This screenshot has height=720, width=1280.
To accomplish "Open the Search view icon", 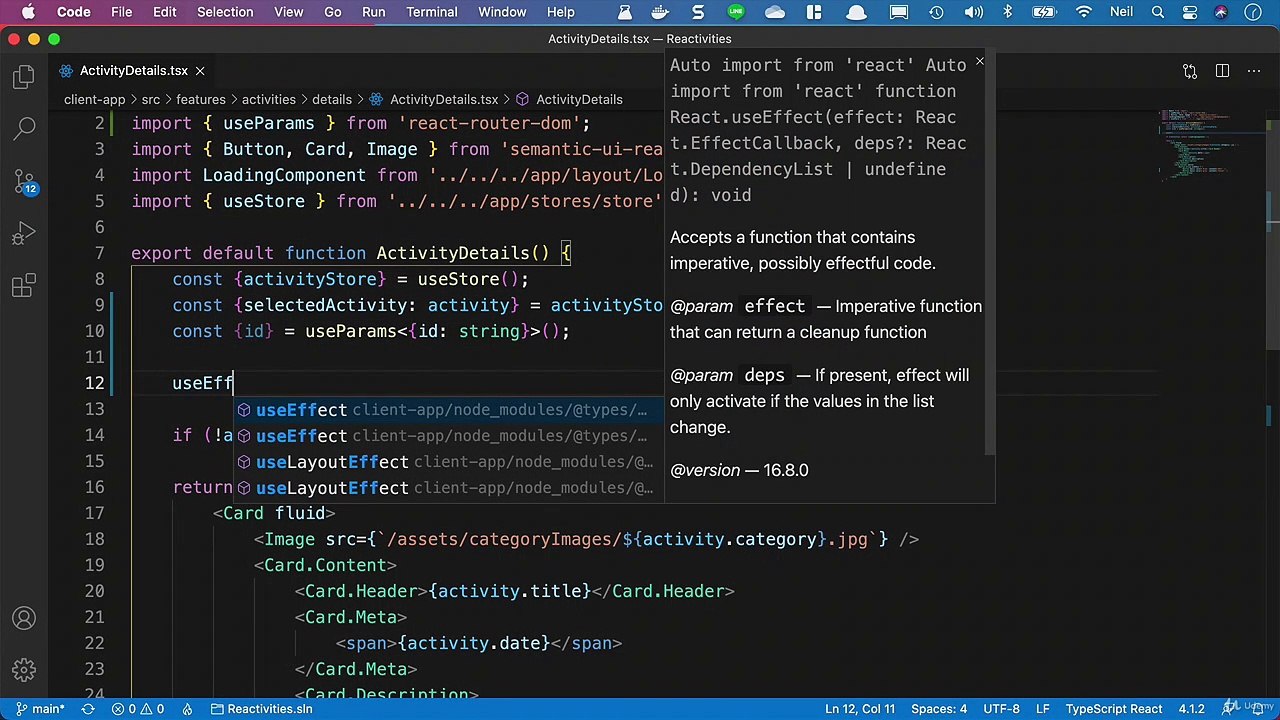I will pyautogui.click(x=24, y=128).
